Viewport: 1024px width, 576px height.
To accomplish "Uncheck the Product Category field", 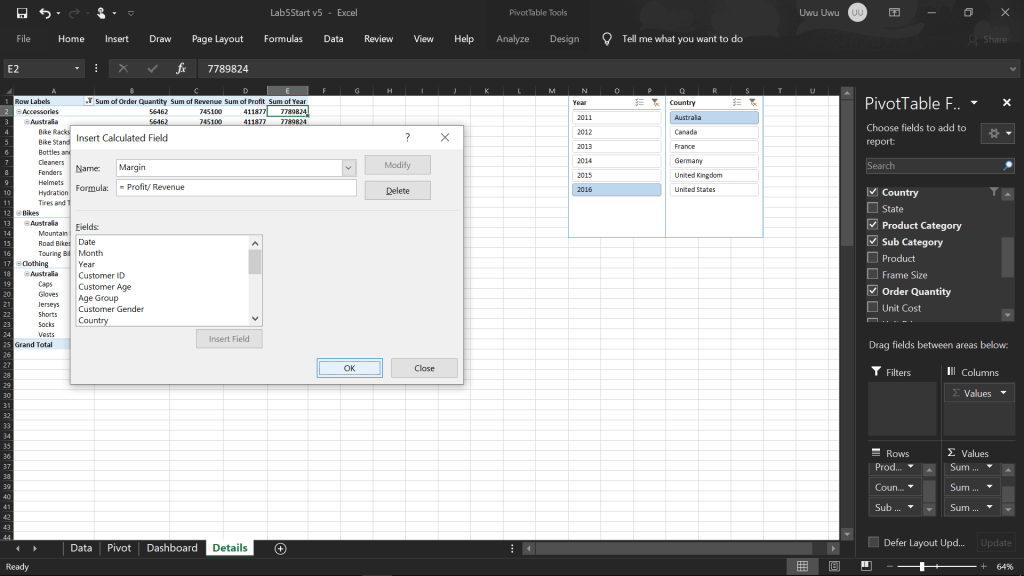I will click(873, 226).
